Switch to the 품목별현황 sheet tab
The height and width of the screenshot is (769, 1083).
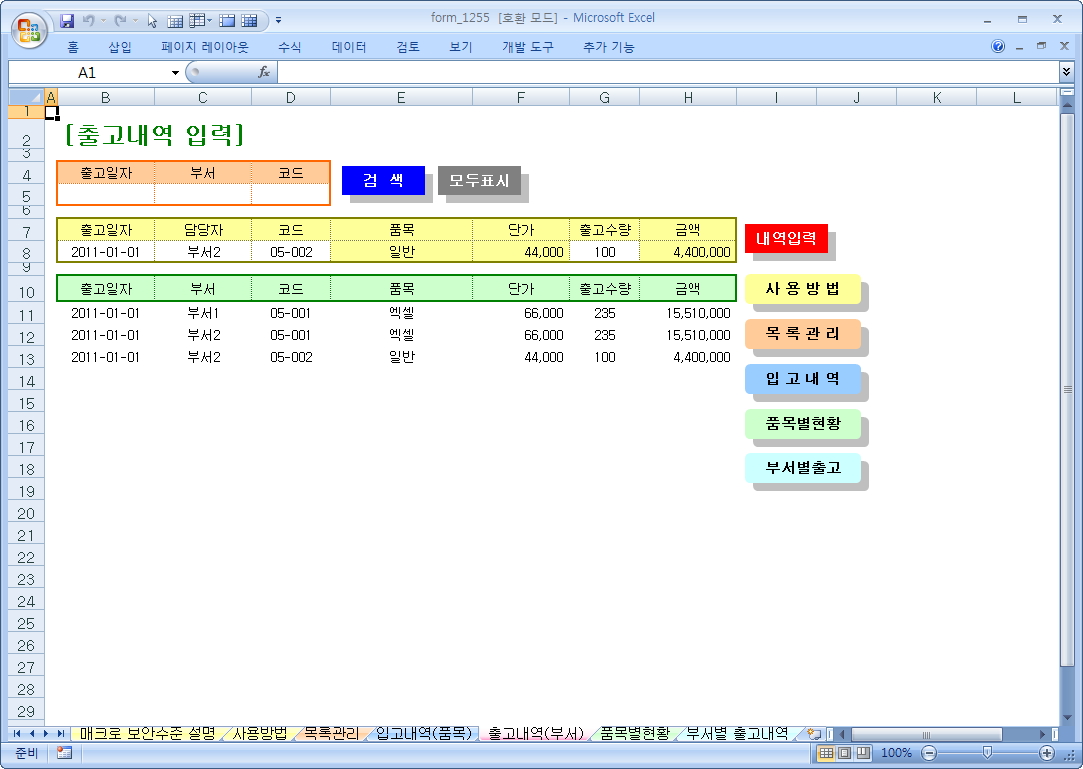pyautogui.click(x=635, y=734)
